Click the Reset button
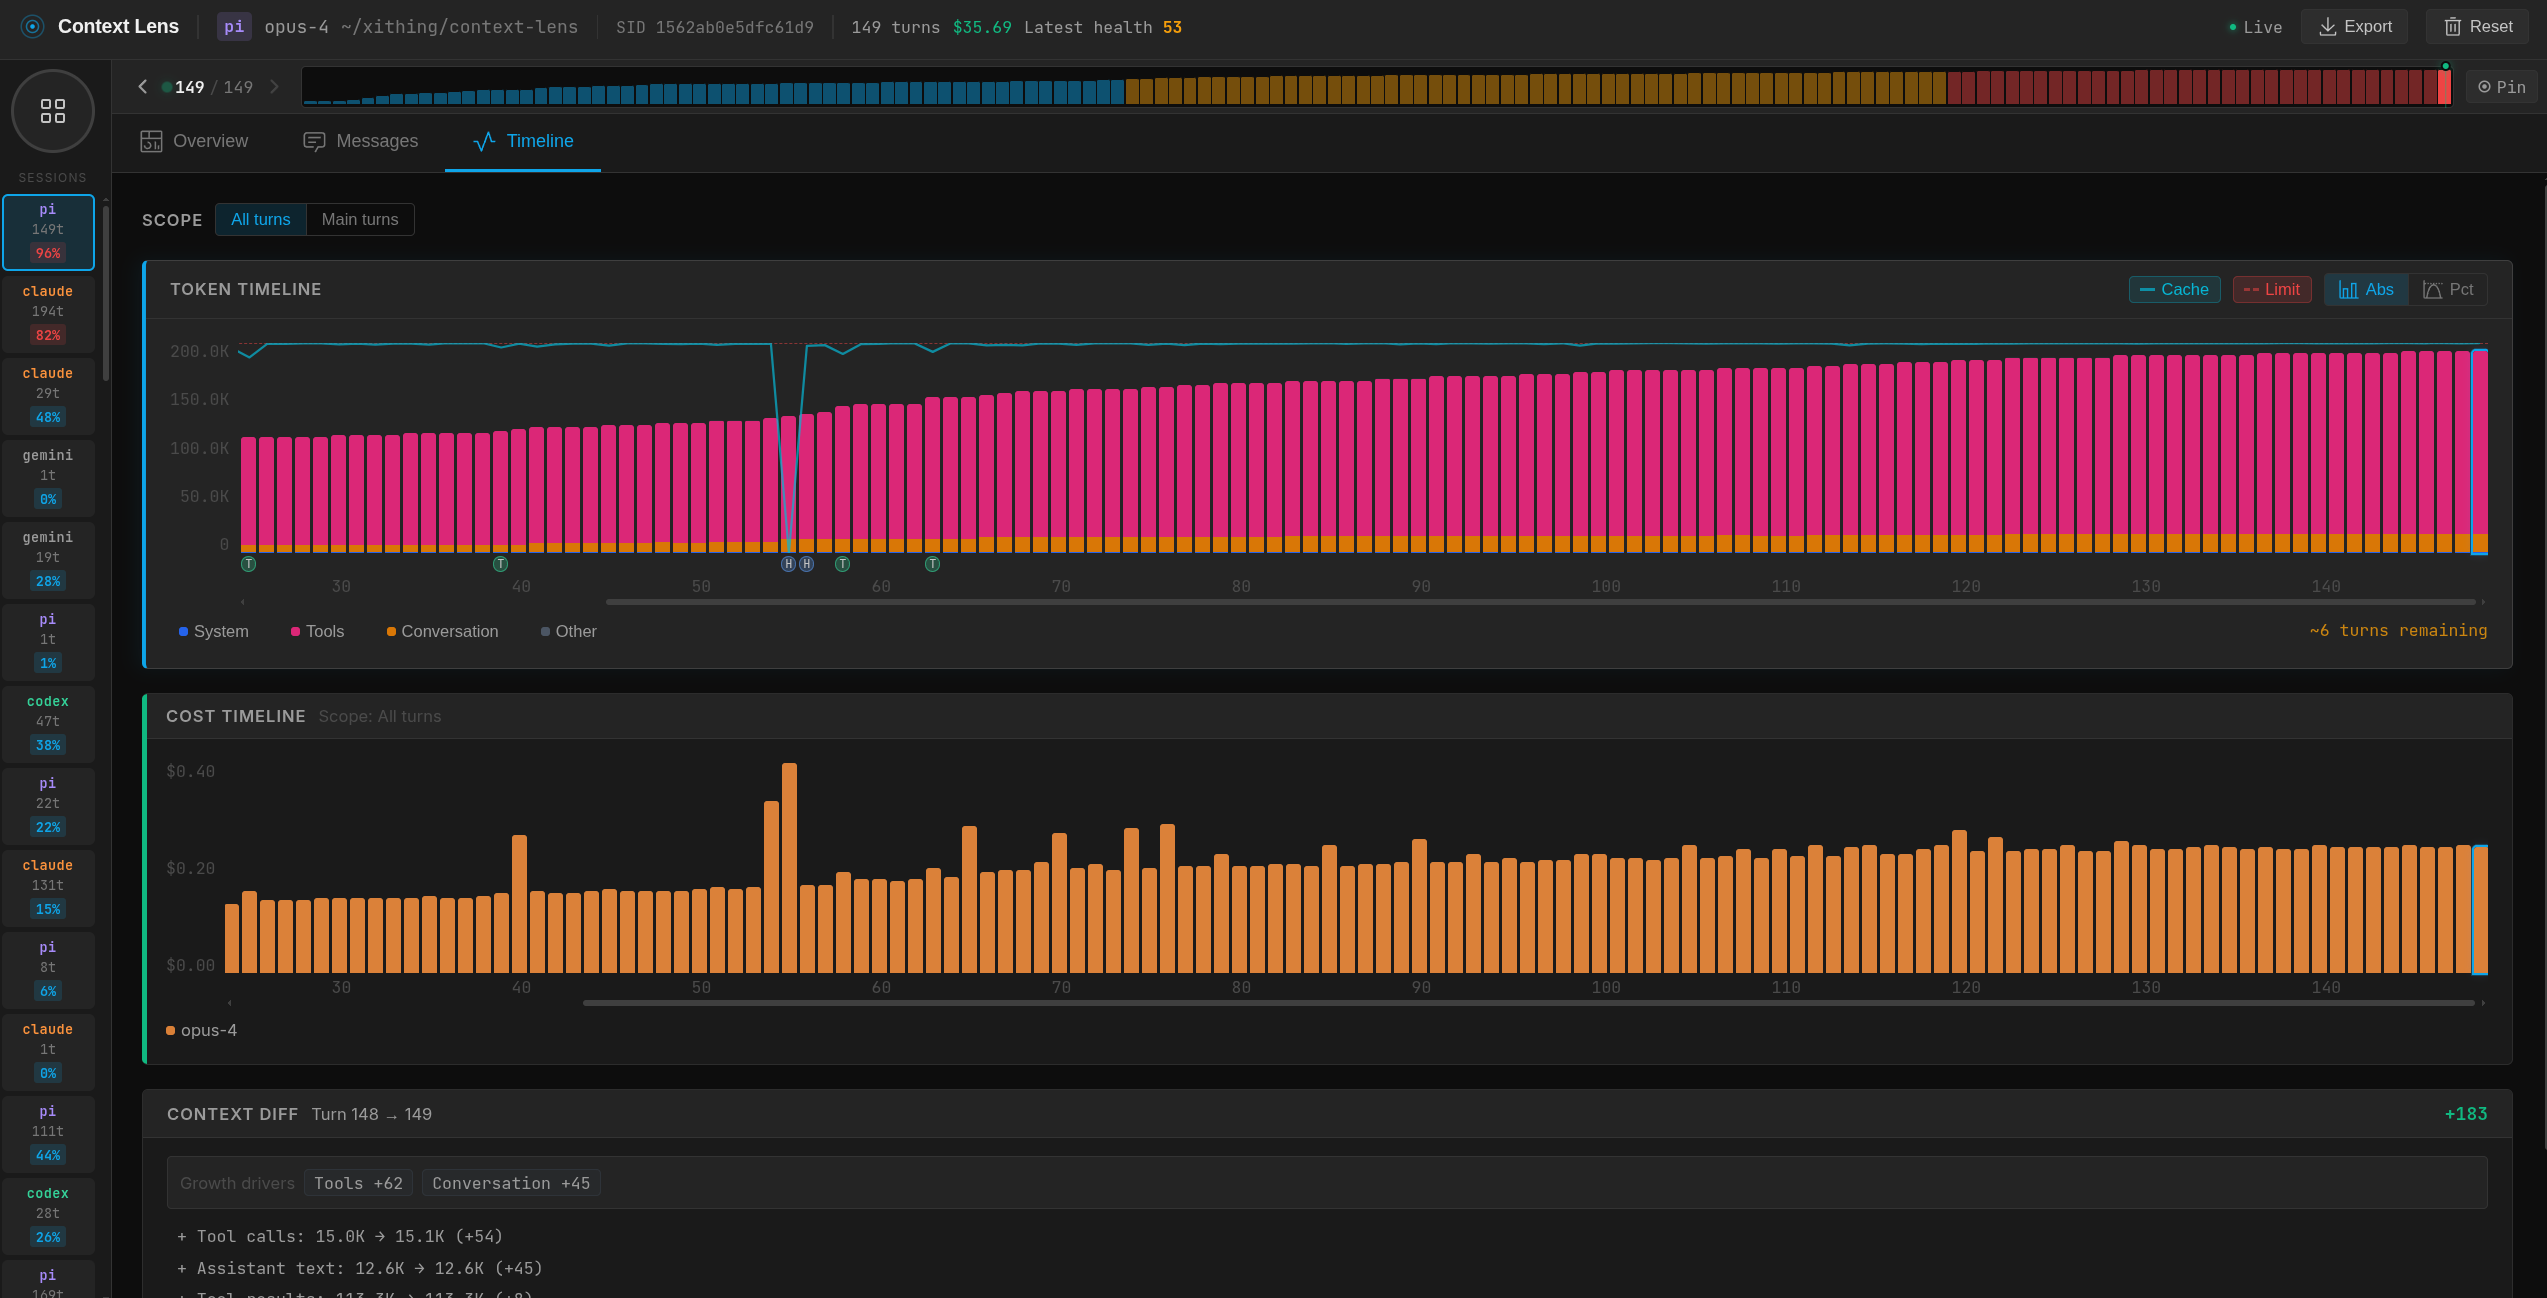The image size is (2547, 1298). [2478, 27]
